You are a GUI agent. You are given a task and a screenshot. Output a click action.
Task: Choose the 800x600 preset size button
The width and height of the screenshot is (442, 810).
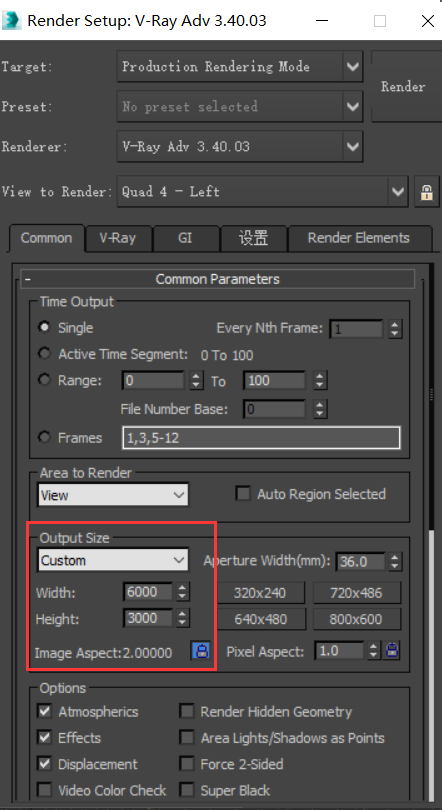(x=356, y=619)
